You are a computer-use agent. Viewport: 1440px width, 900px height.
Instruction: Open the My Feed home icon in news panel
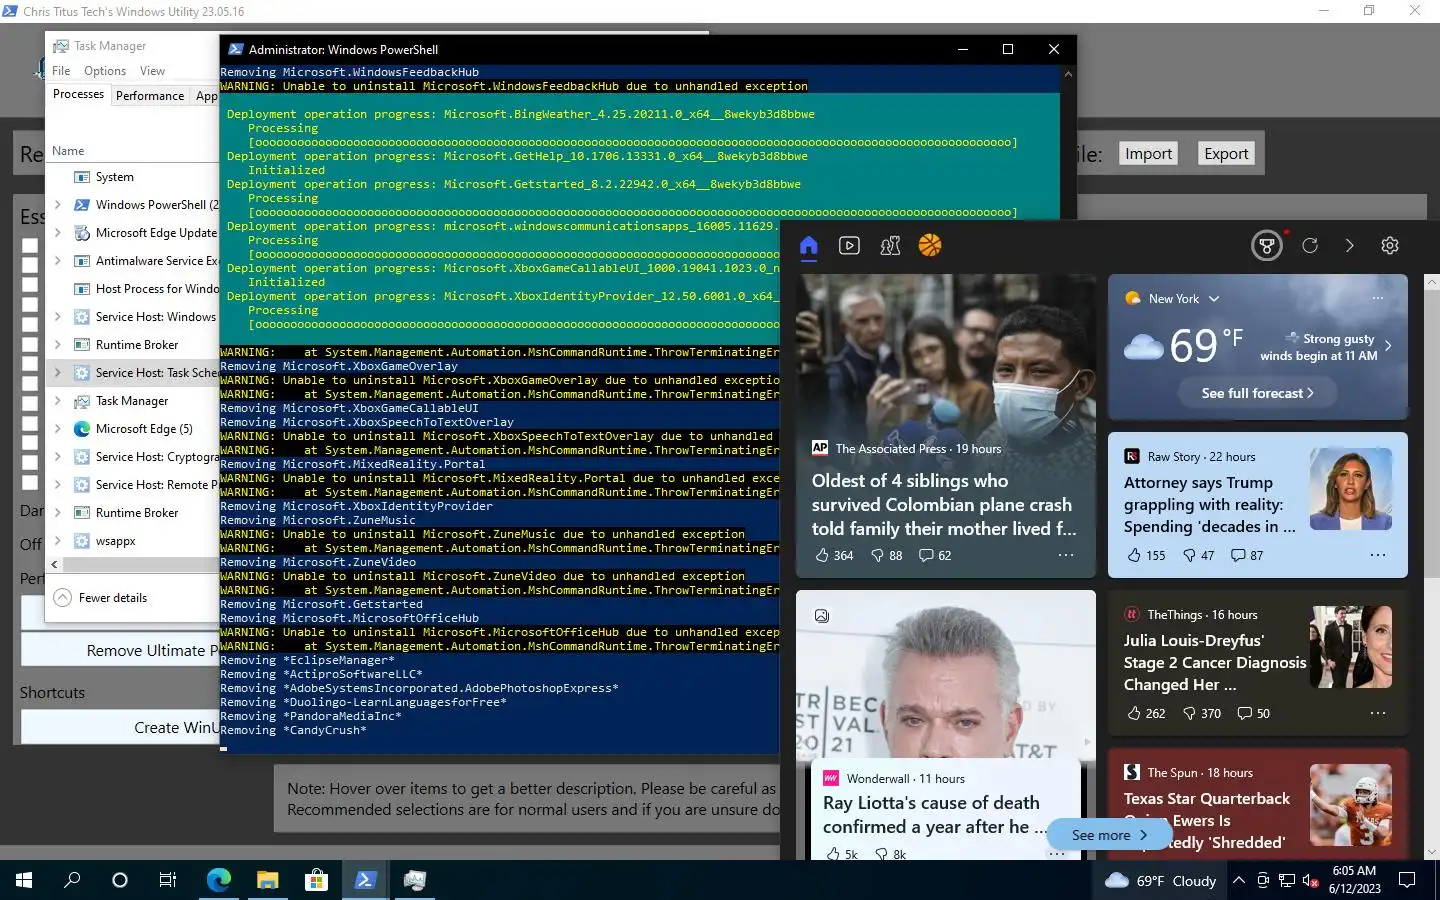(x=809, y=246)
